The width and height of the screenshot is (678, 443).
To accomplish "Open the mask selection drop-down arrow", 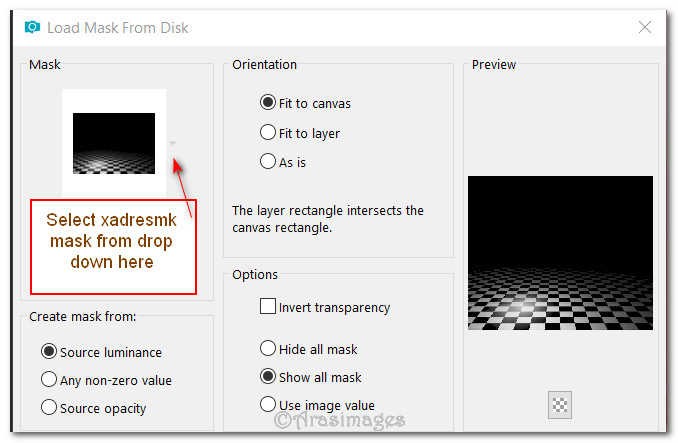I will coord(173,143).
